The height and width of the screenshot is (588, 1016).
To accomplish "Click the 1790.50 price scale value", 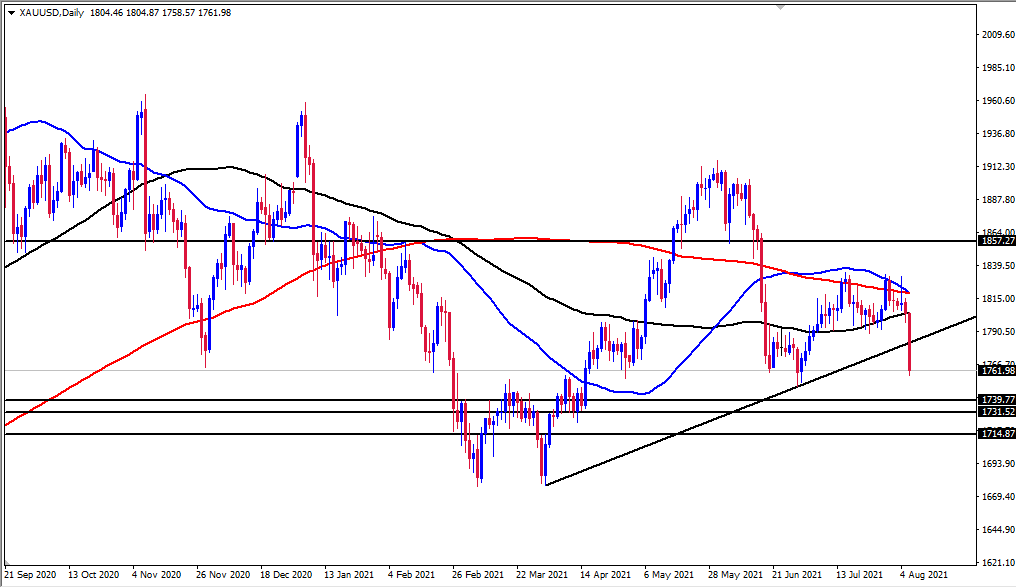I will (999, 331).
